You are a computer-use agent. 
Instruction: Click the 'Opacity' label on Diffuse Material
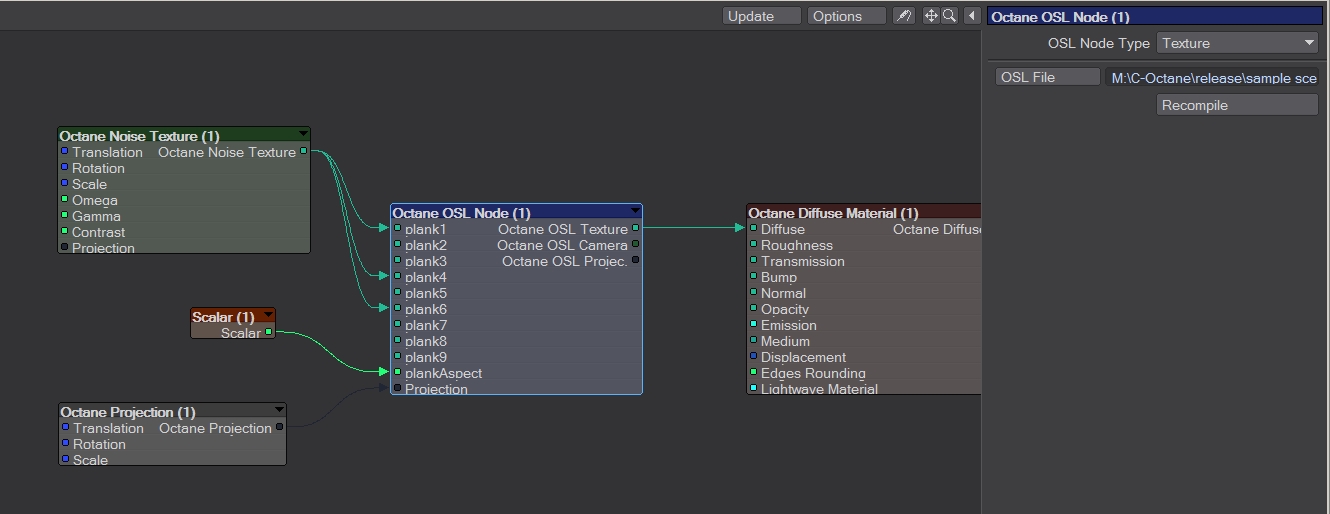[785, 309]
